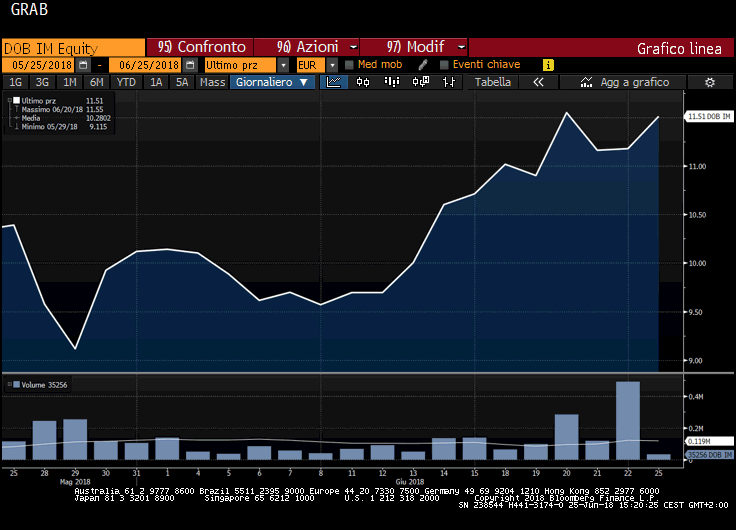Click the yellow info icon
736x530 pixels.
(548, 65)
